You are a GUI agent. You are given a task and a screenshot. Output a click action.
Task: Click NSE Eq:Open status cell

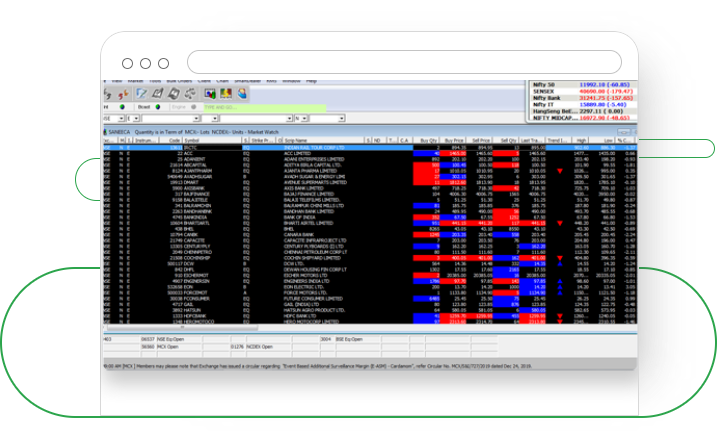pyautogui.click(x=179, y=340)
